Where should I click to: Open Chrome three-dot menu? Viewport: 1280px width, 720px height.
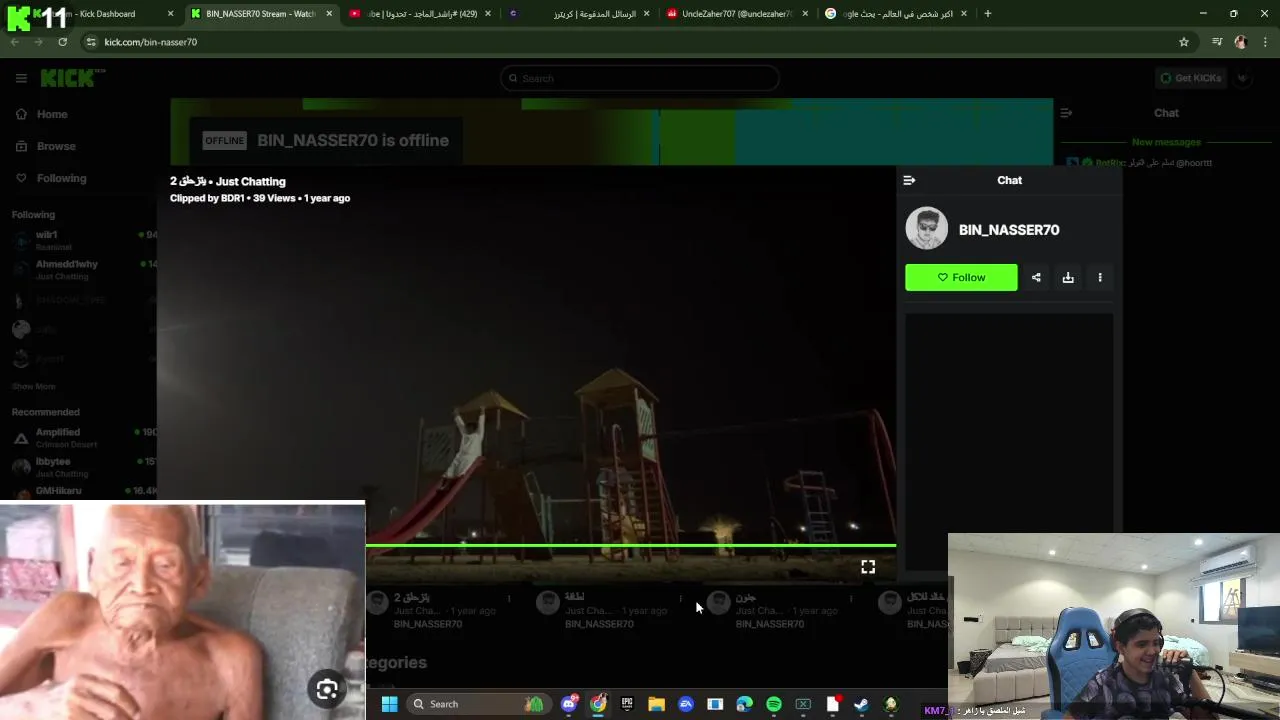[x=1266, y=42]
